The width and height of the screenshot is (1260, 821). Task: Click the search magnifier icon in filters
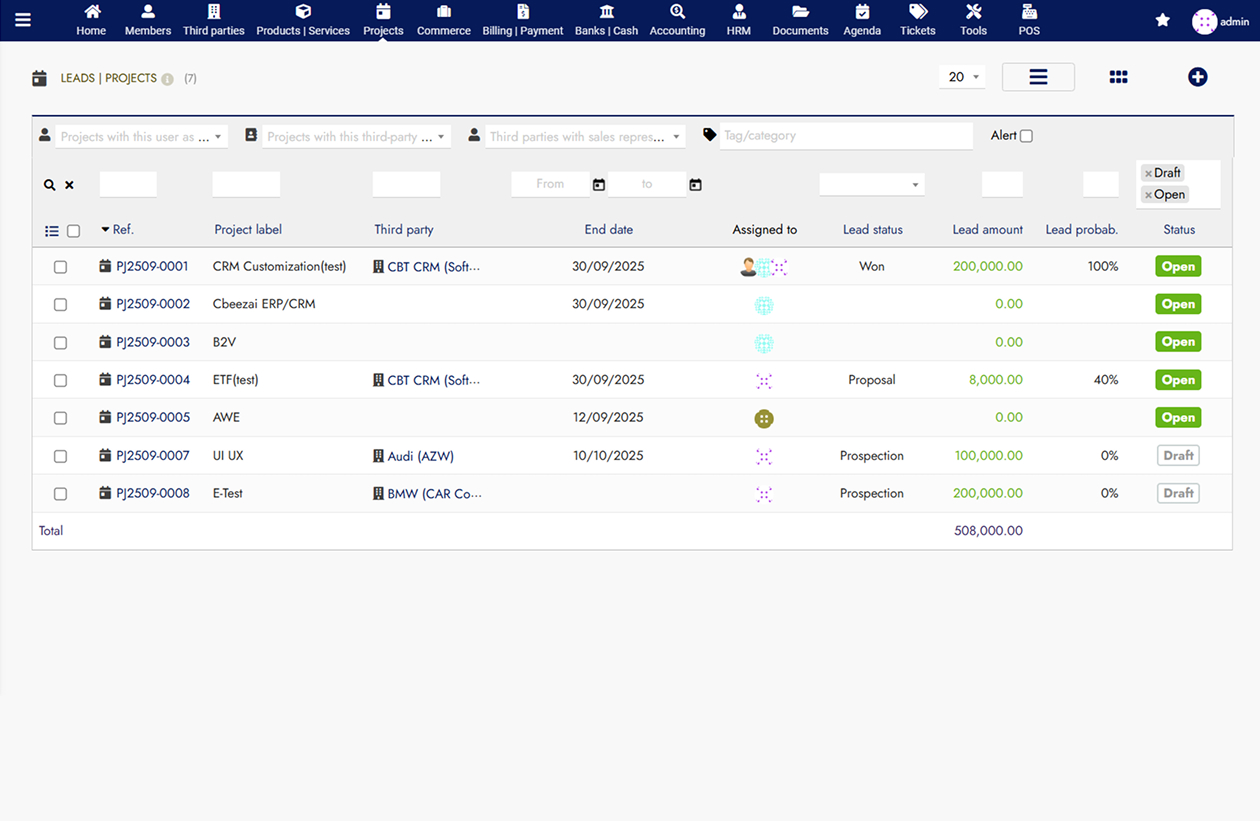pyautogui.click(x=49, y=185)
